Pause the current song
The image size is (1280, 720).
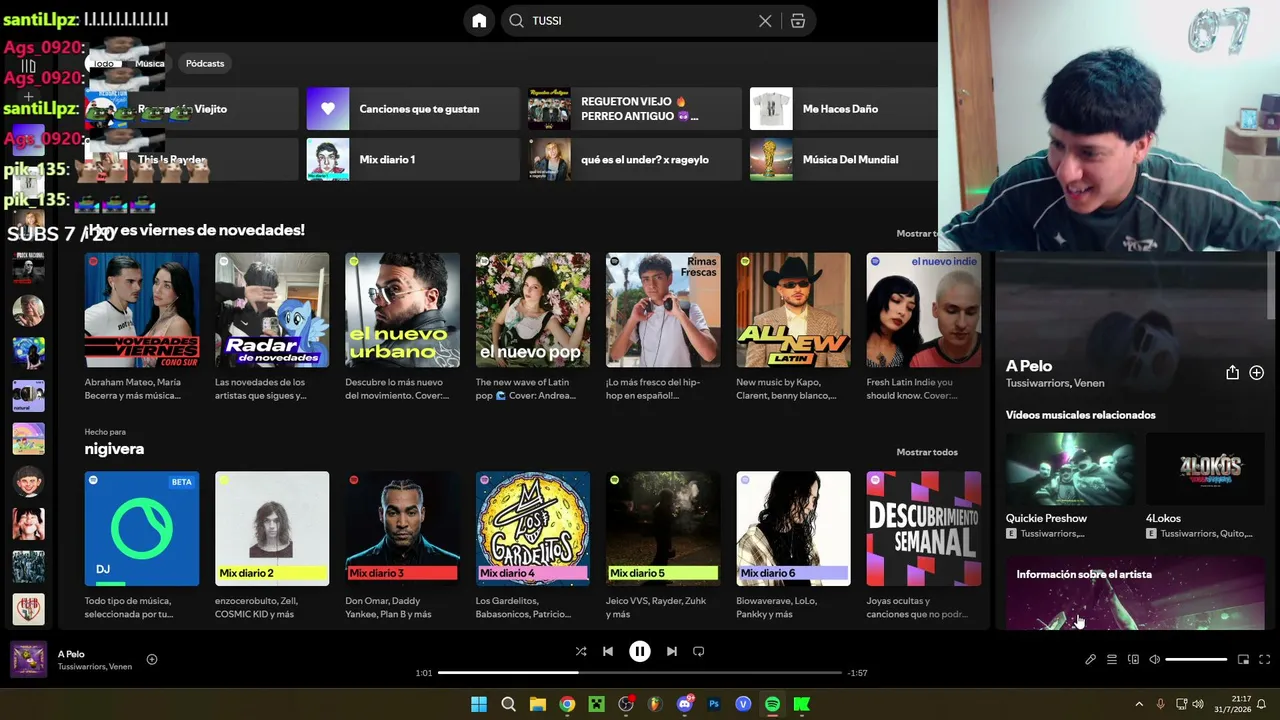click(640, 651)
